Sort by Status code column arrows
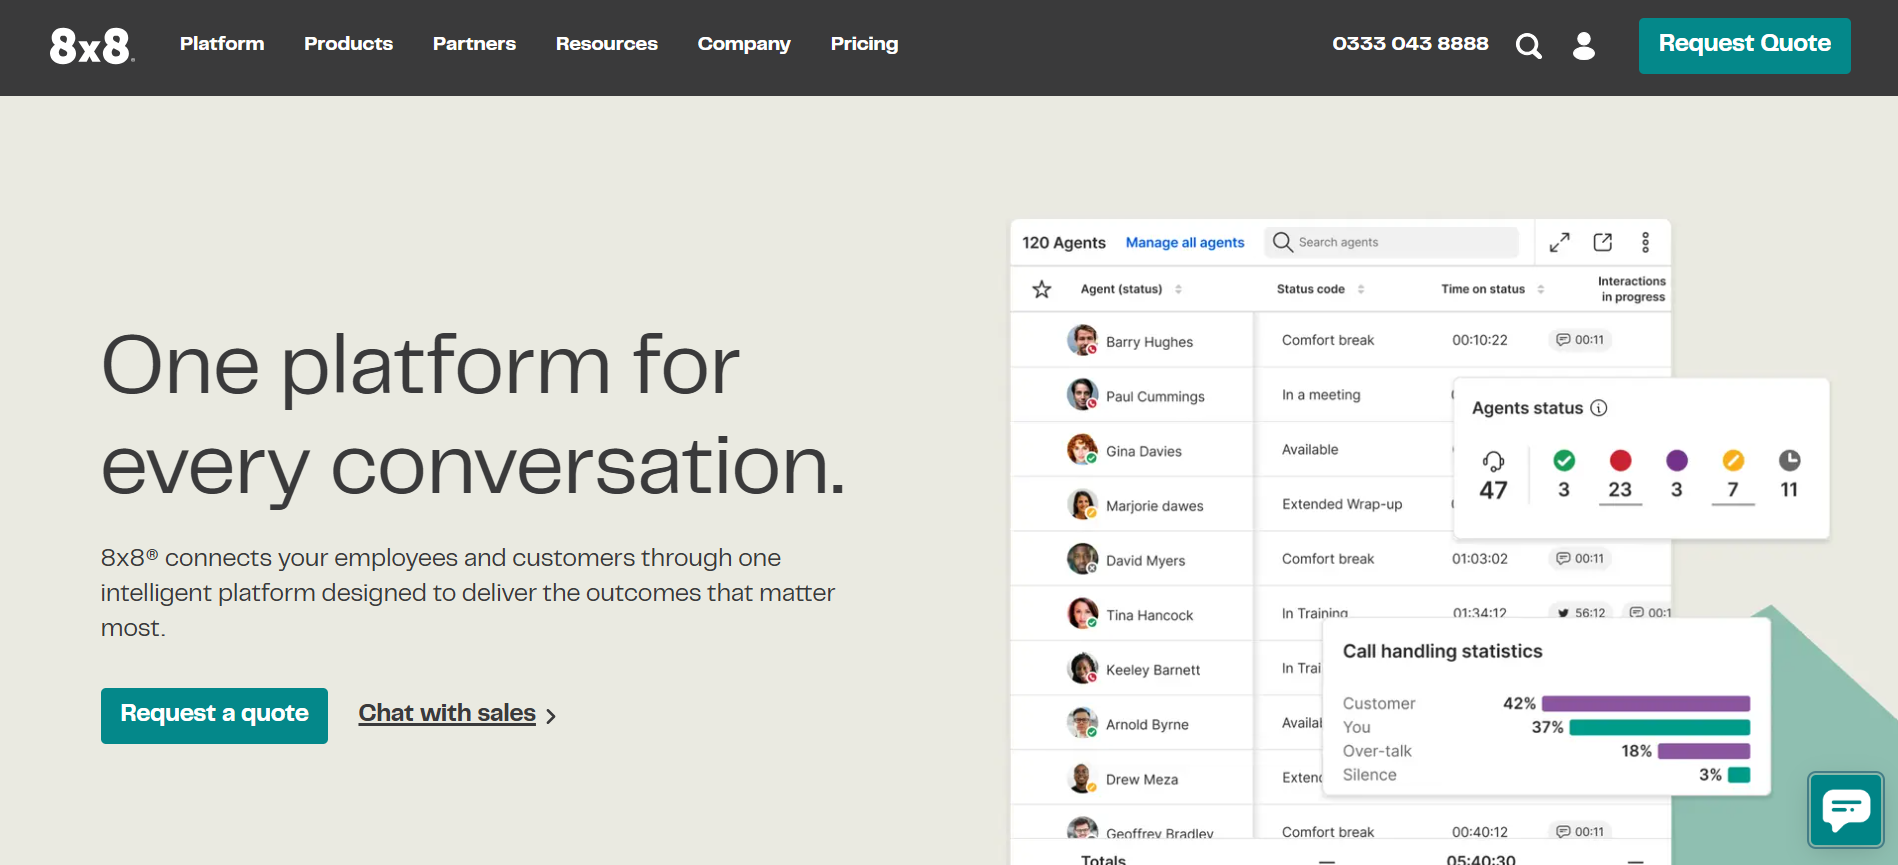 click(x=1361, y=289)
